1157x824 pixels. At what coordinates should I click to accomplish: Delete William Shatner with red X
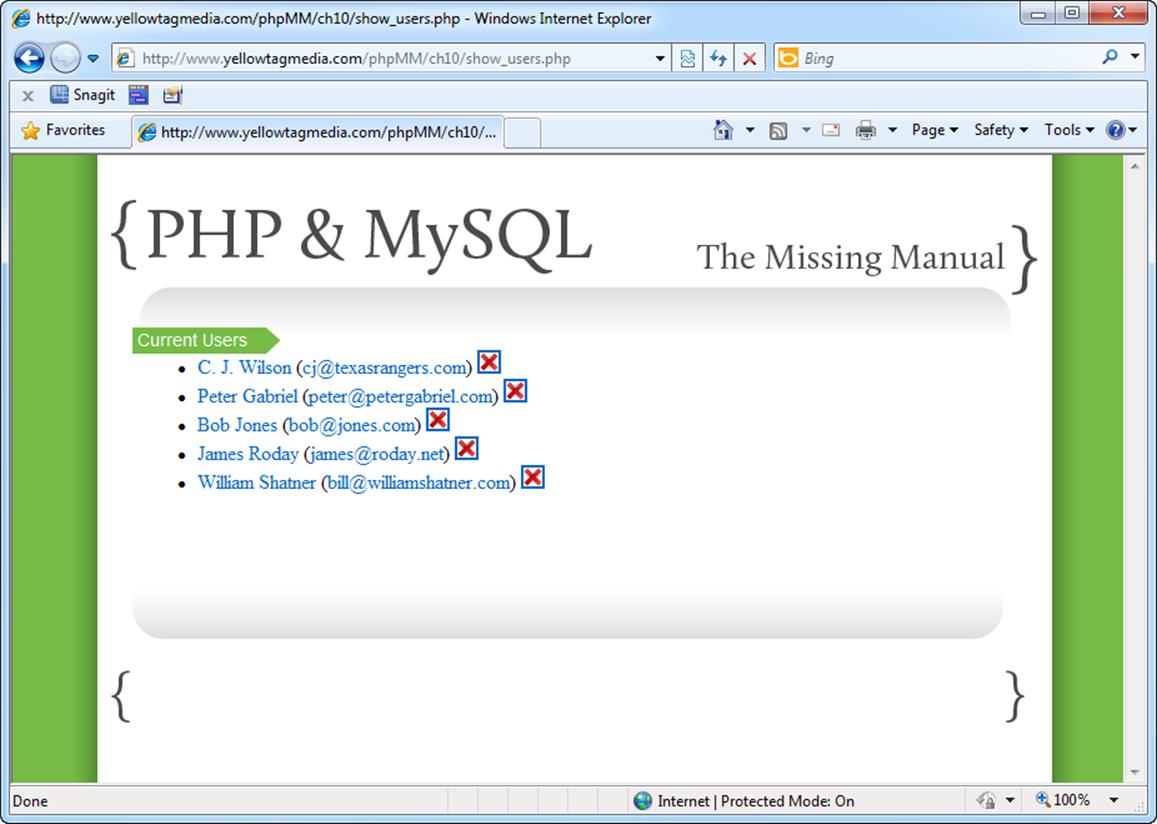pos(533,477)
